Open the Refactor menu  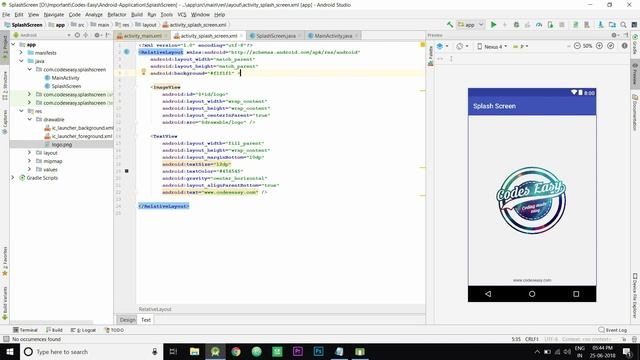[x=117, y=14]
